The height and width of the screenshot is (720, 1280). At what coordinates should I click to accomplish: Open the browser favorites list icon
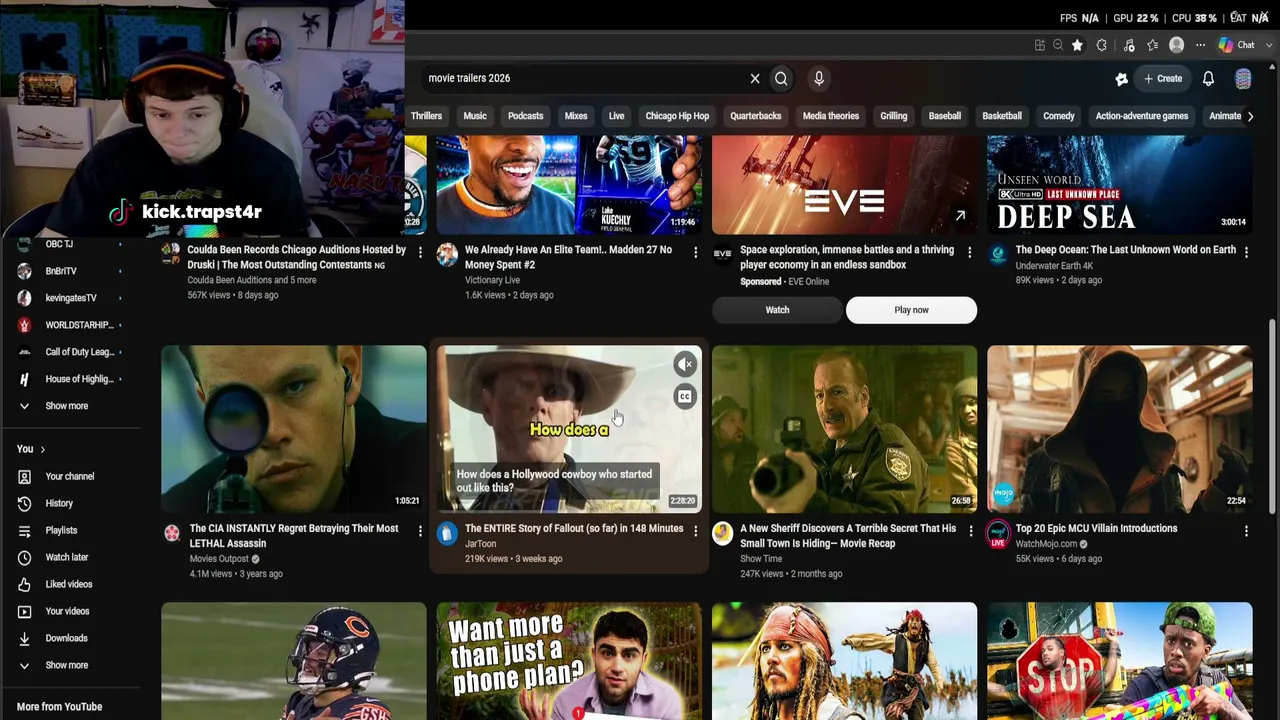1153,45
